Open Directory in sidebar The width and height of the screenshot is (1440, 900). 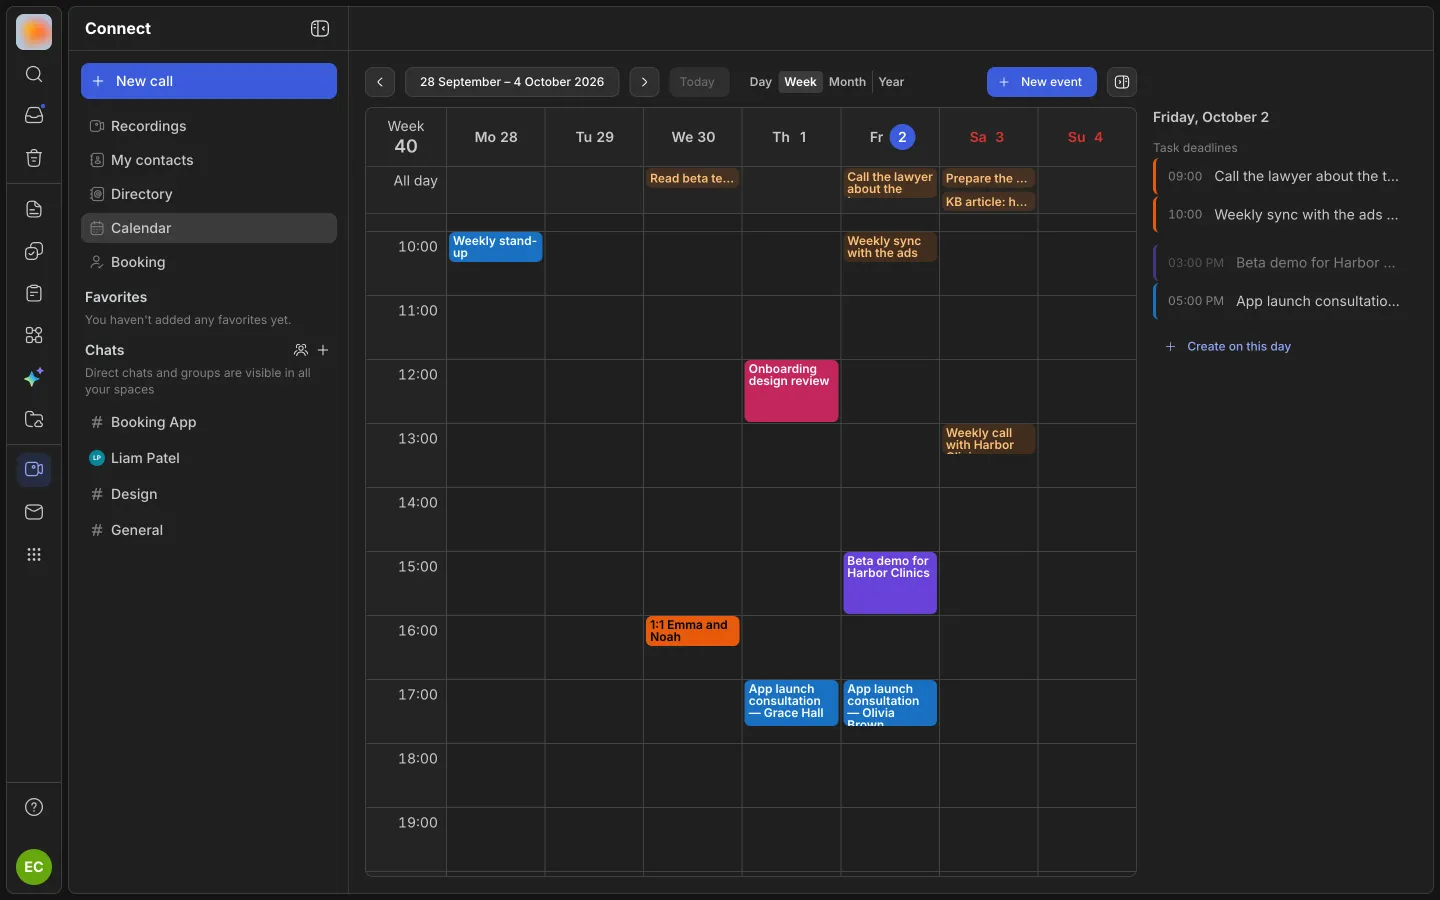point(209,194)
